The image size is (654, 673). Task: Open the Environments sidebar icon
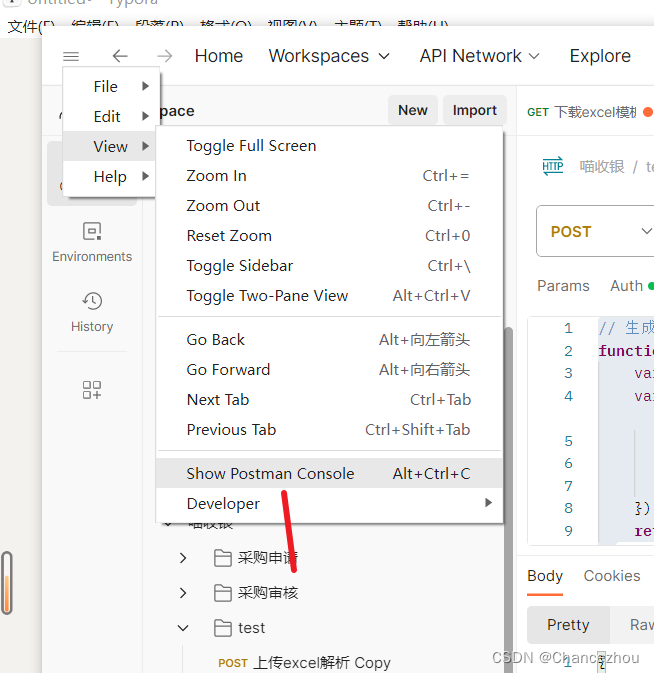point(92,242)
